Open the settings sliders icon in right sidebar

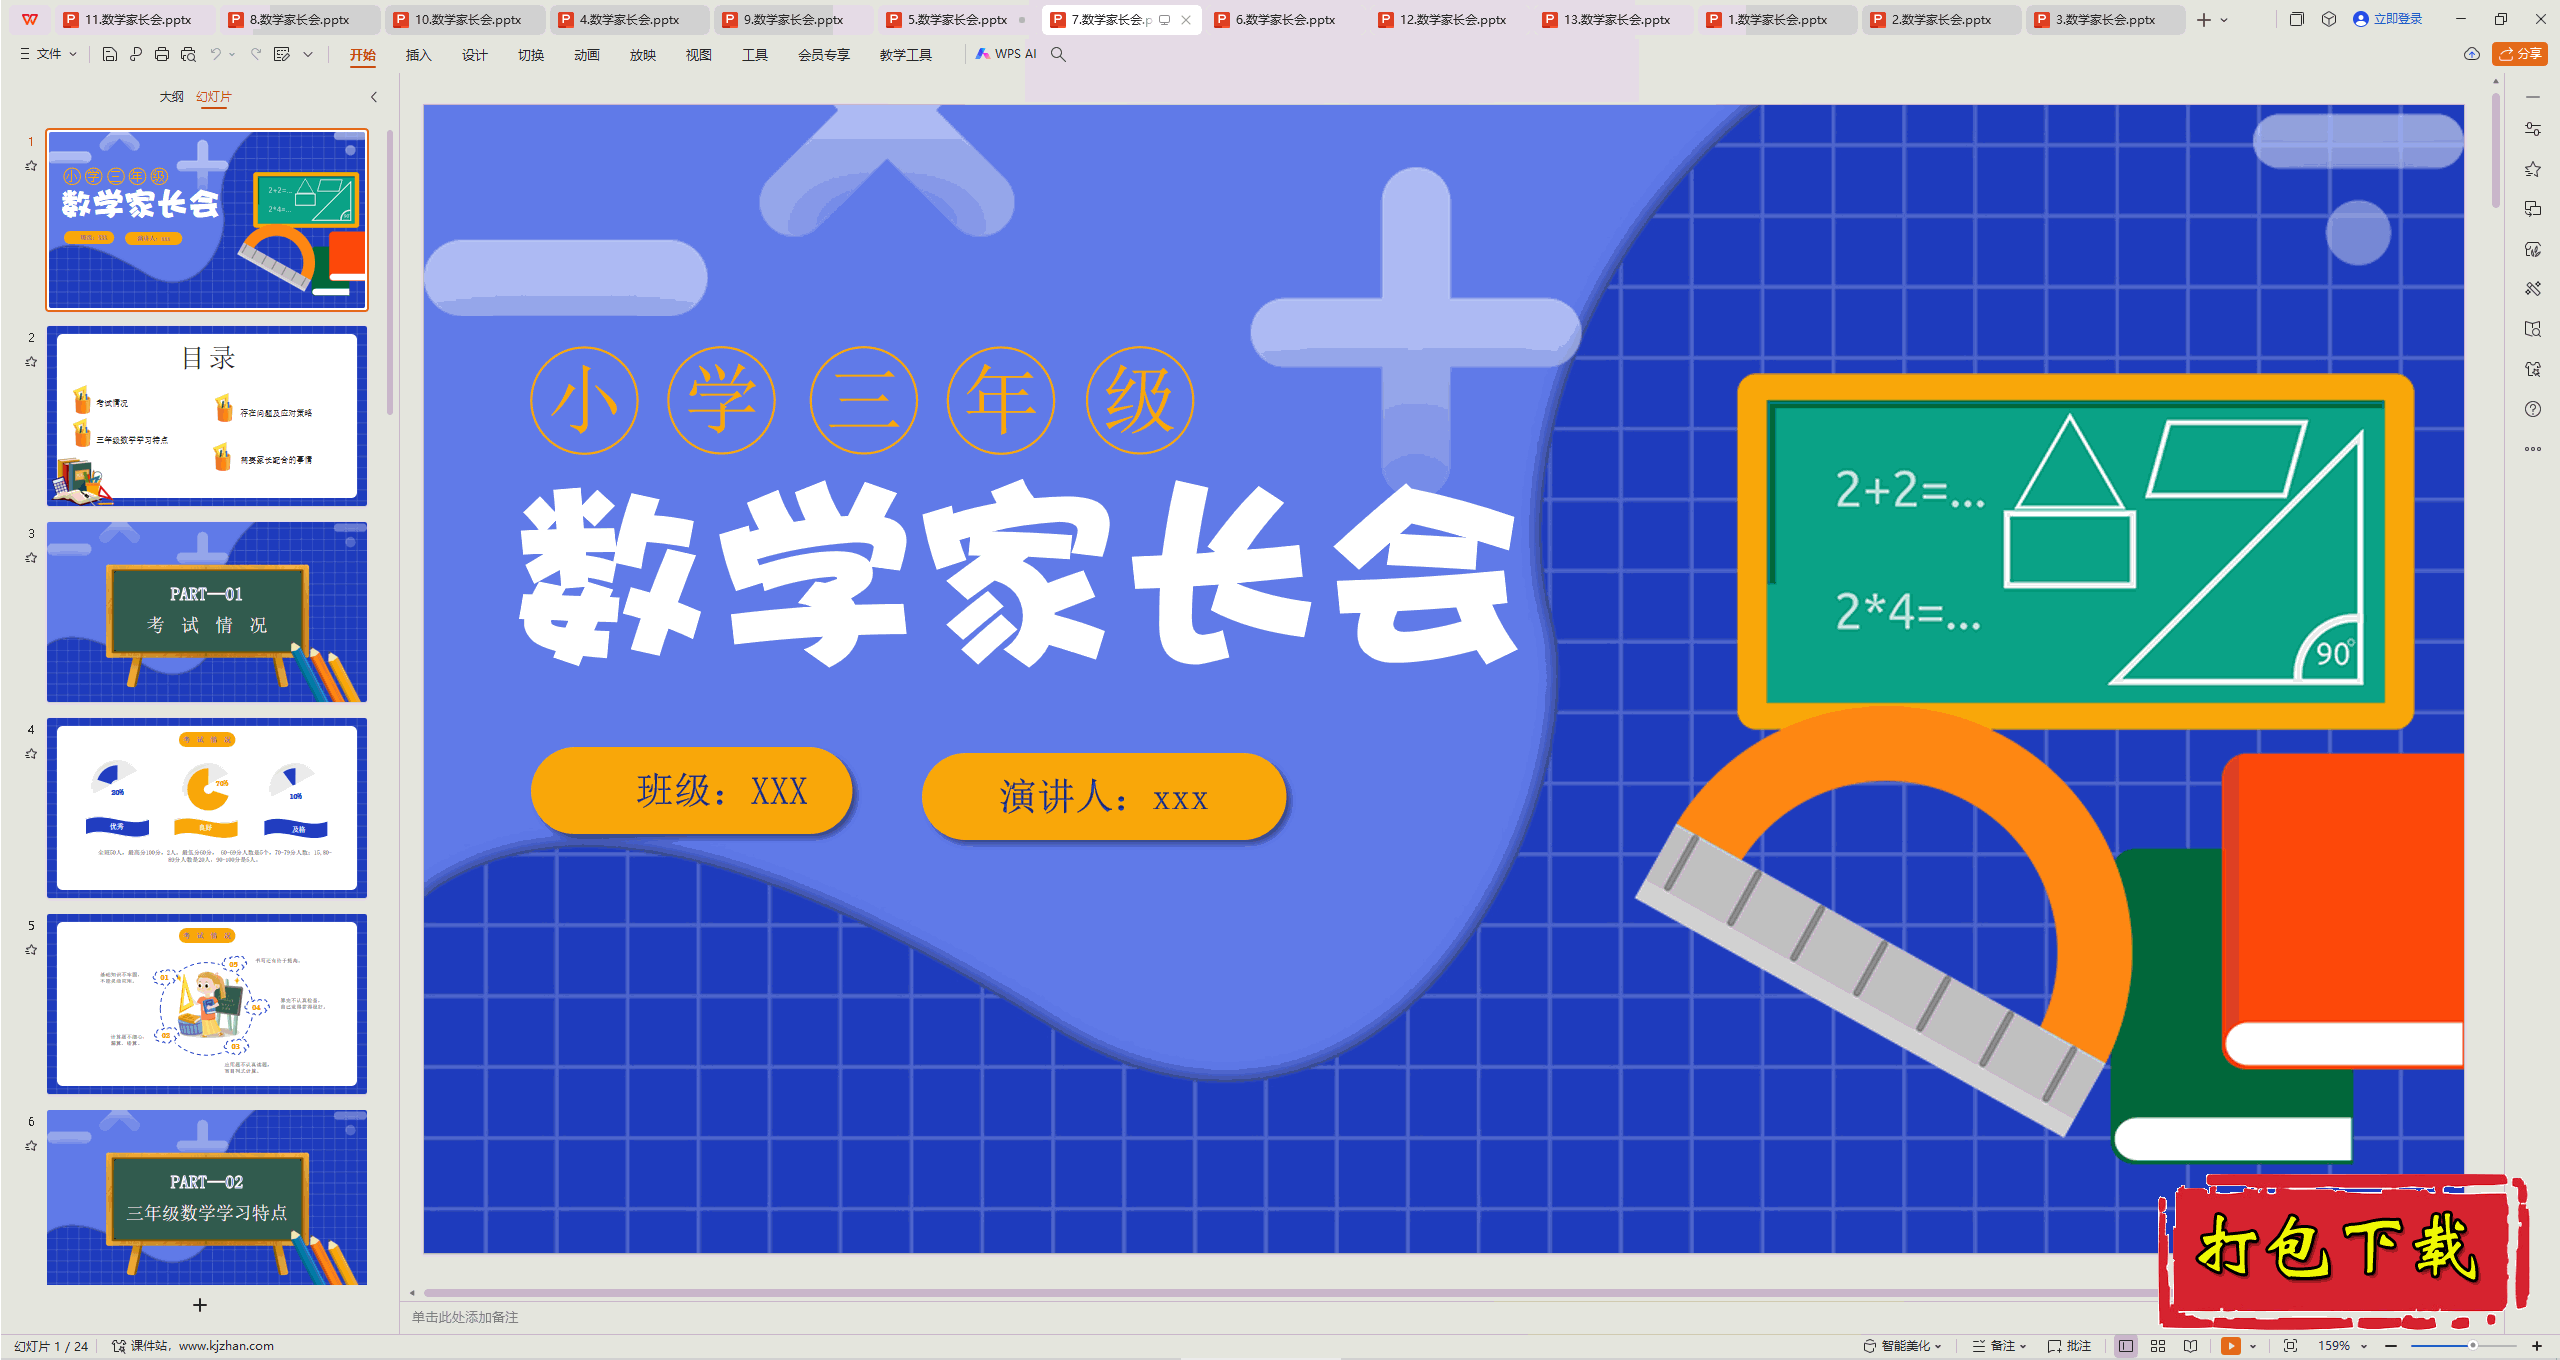click(x=2533, y=129)
